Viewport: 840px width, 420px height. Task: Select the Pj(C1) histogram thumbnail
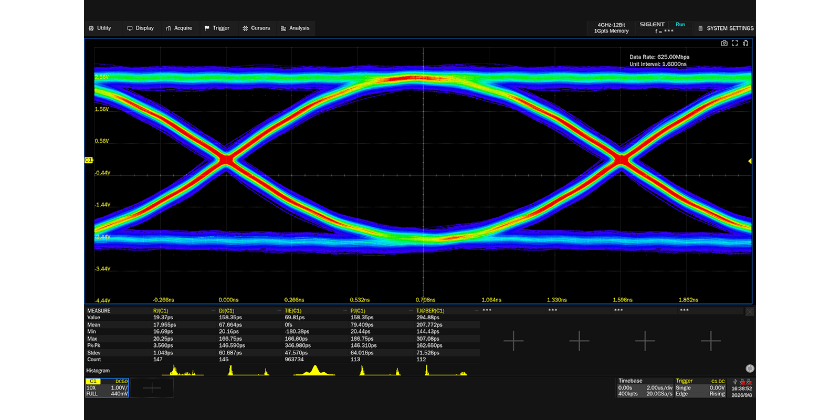tap(380, 370)
